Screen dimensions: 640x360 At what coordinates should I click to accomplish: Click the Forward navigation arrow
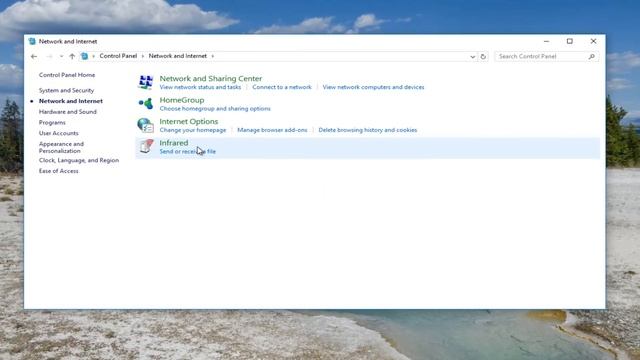click(x=49, y=56)
